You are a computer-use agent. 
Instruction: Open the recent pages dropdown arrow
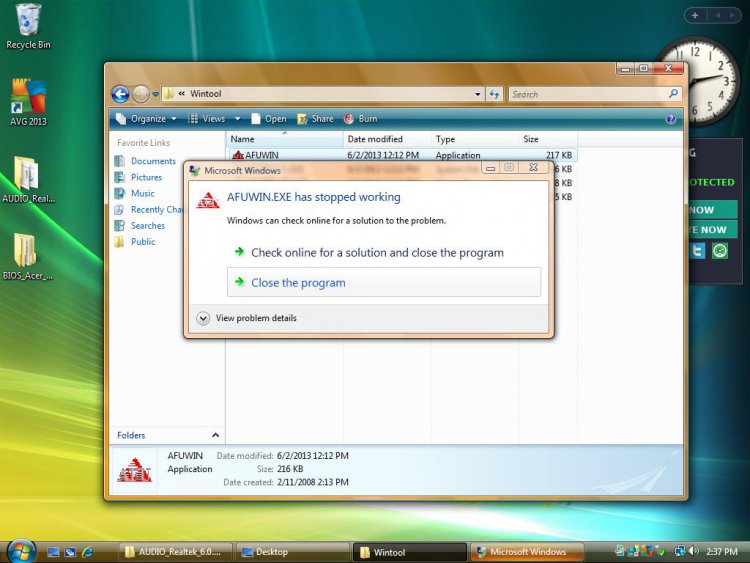155,95
